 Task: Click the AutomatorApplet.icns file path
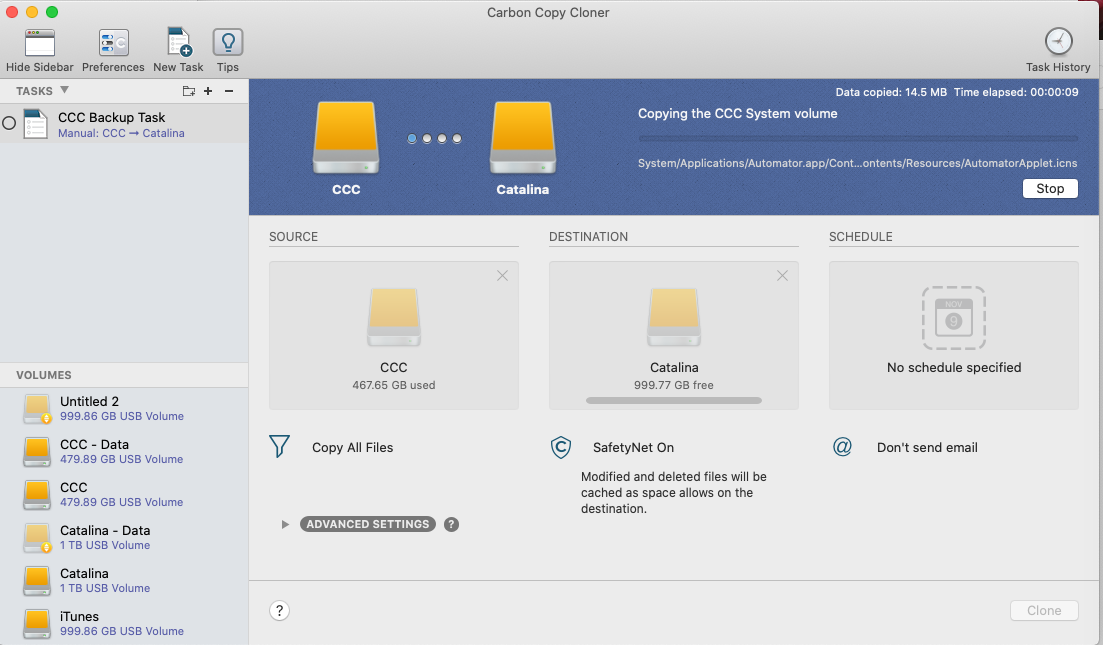857,163
